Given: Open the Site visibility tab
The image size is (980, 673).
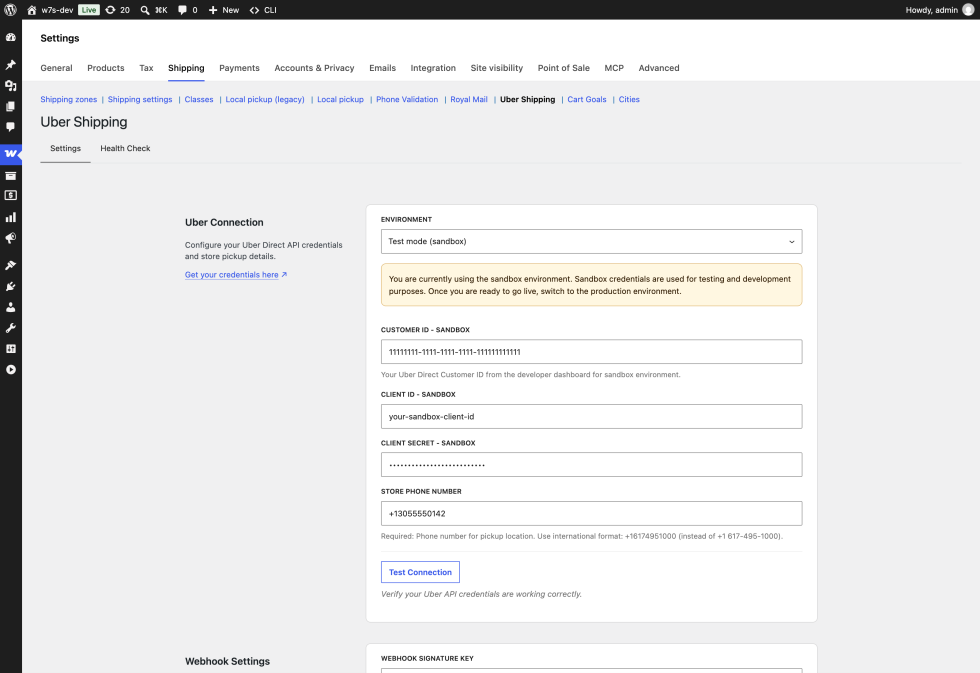Looking at the screenshot, I should click(x=497, y=68).
